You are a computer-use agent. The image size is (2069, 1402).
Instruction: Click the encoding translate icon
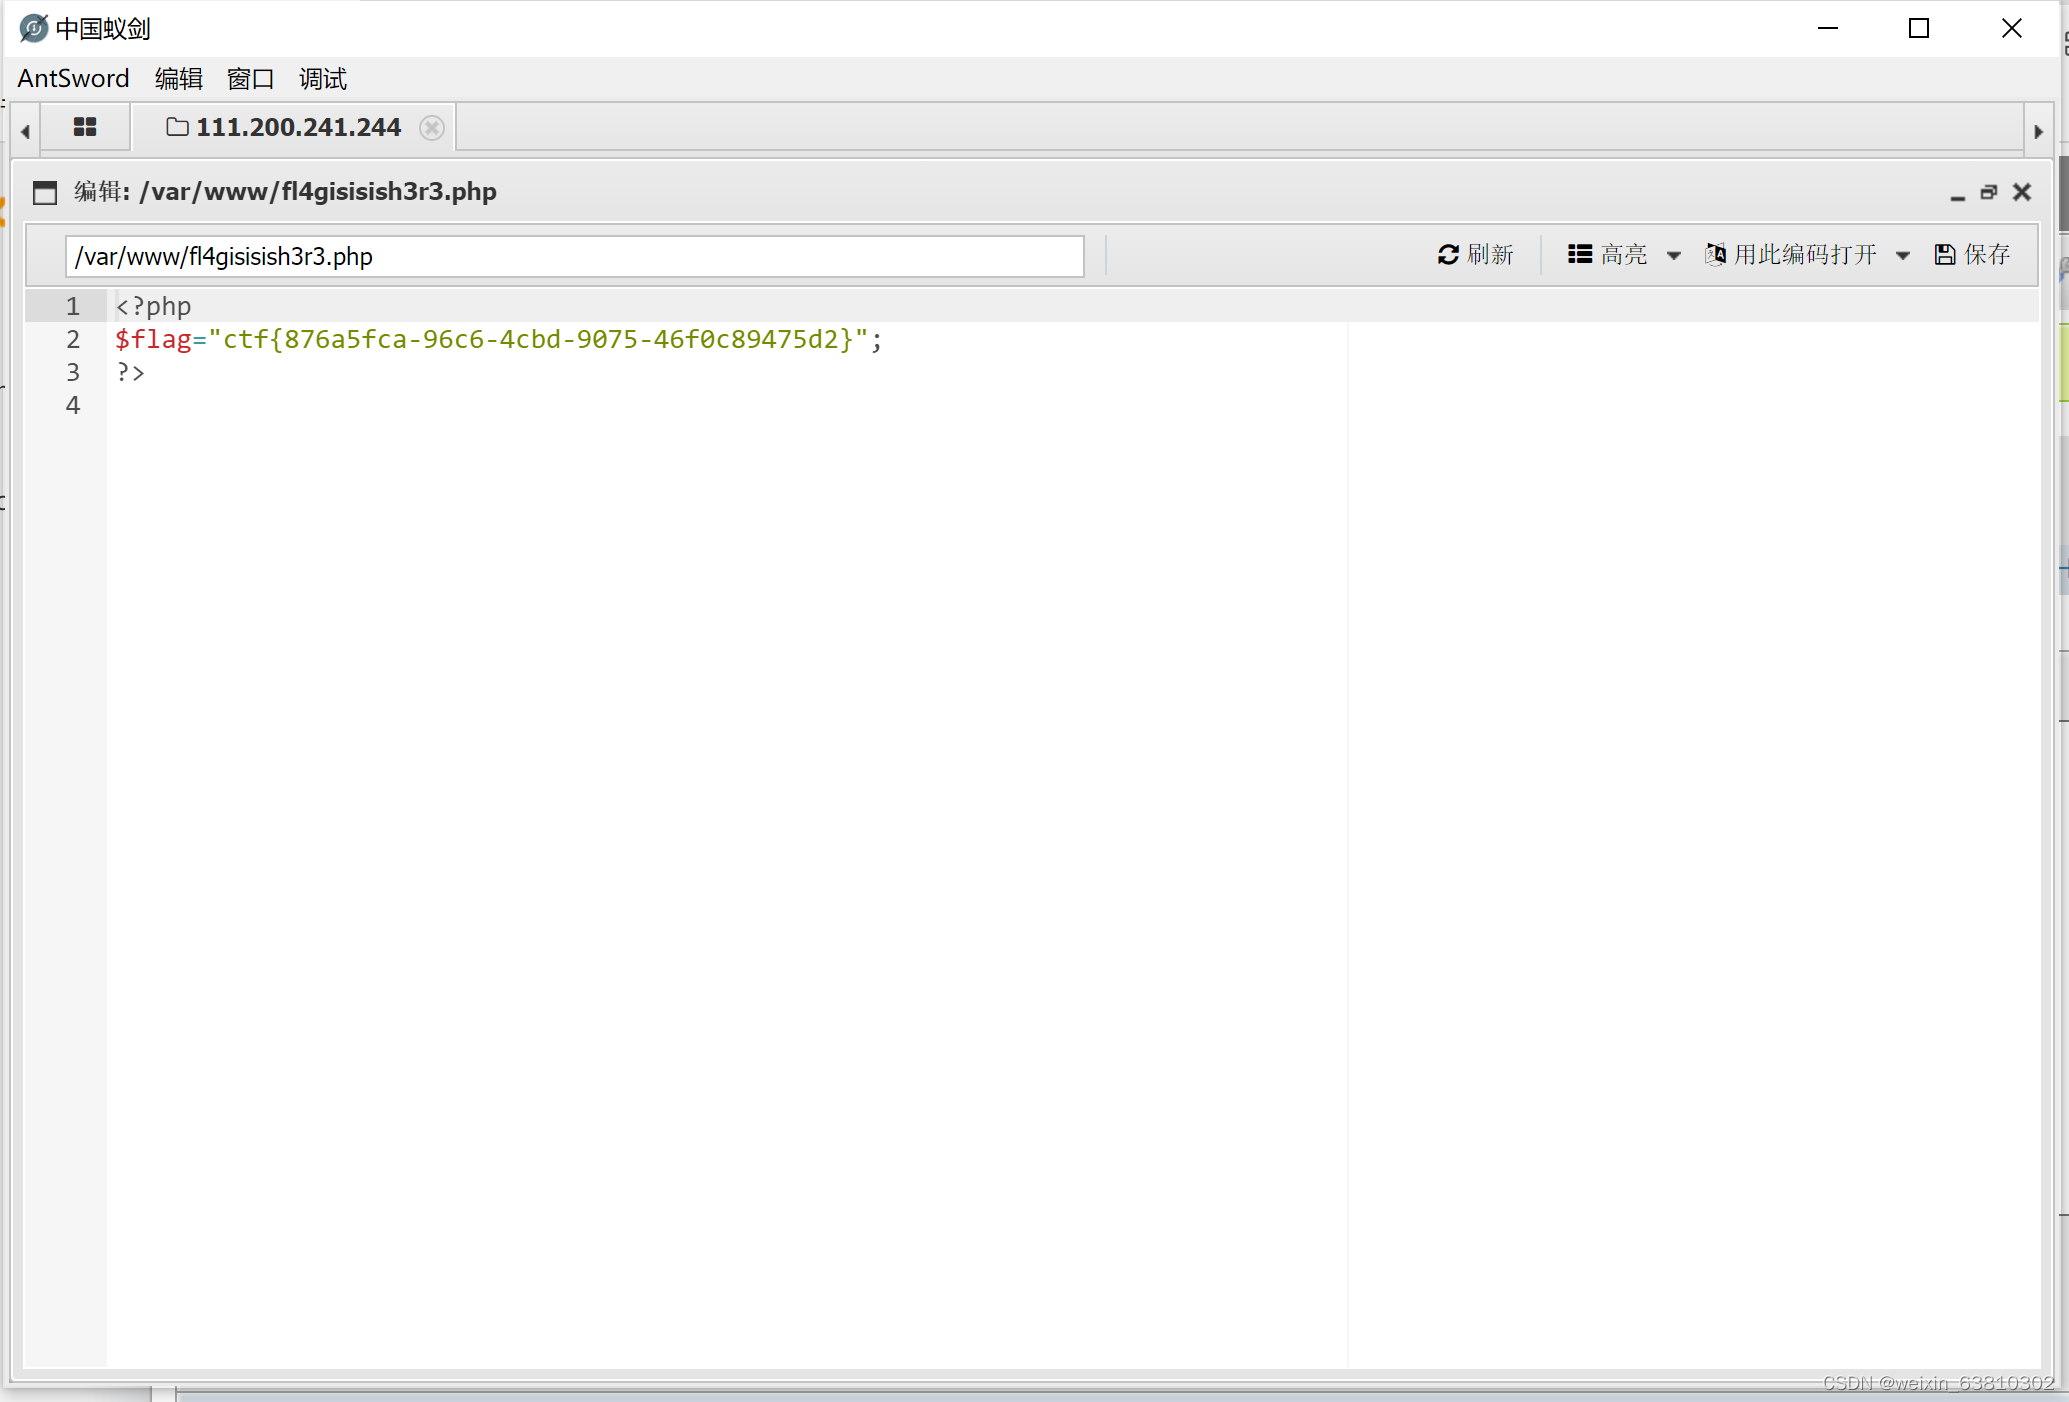point(1715,255)
